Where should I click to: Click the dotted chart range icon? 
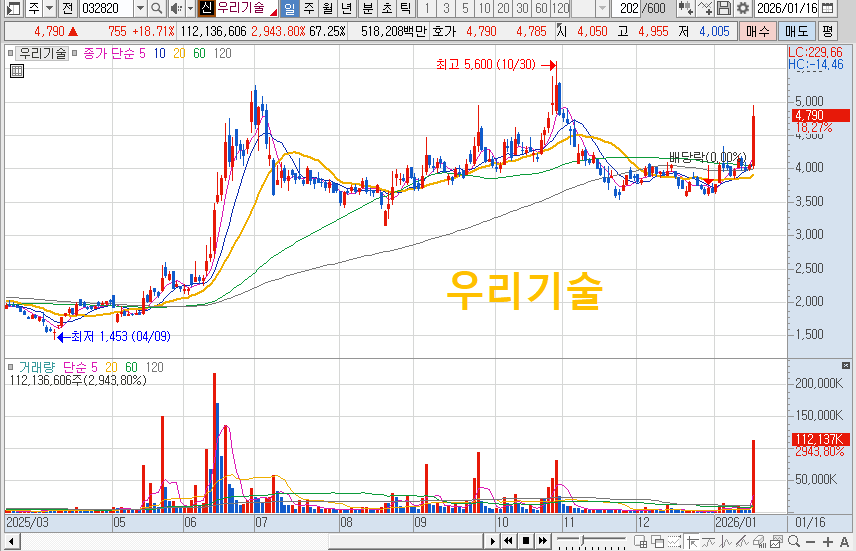pos(675,541)
